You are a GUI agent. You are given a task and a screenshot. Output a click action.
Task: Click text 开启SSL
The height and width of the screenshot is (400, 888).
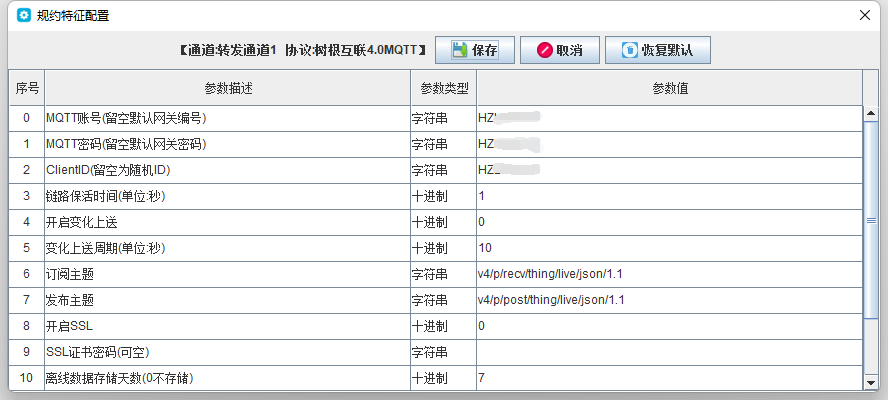(69, 327)
